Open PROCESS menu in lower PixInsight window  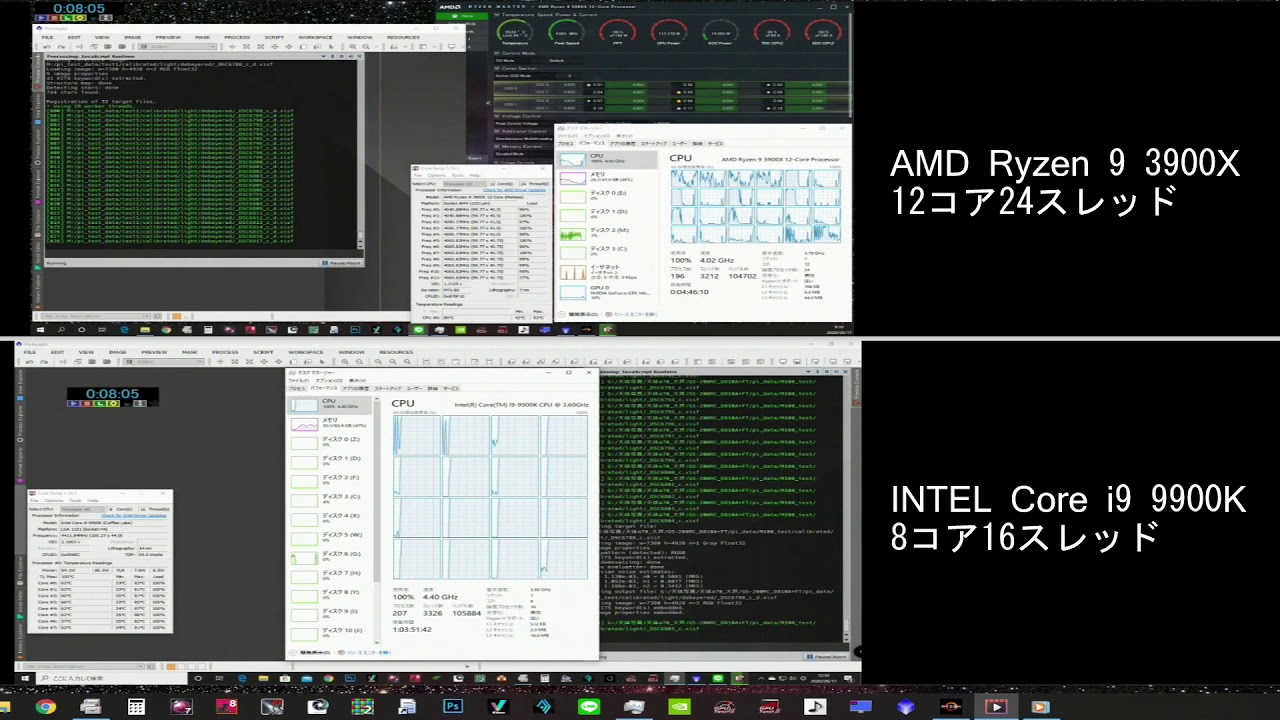point(225,352)
